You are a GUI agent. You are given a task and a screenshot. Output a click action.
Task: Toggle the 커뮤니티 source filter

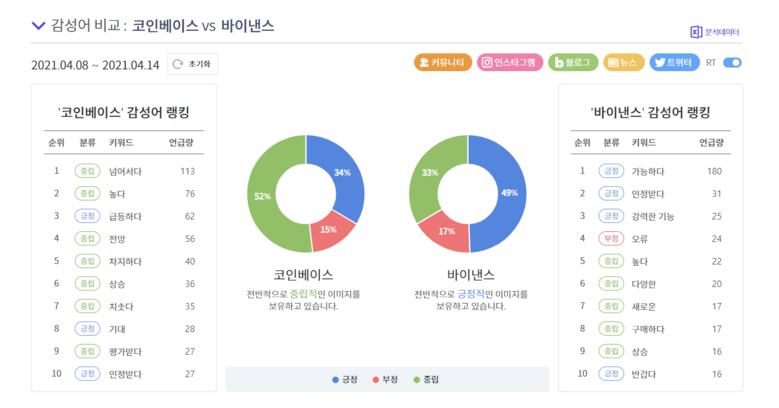point(442,63)
